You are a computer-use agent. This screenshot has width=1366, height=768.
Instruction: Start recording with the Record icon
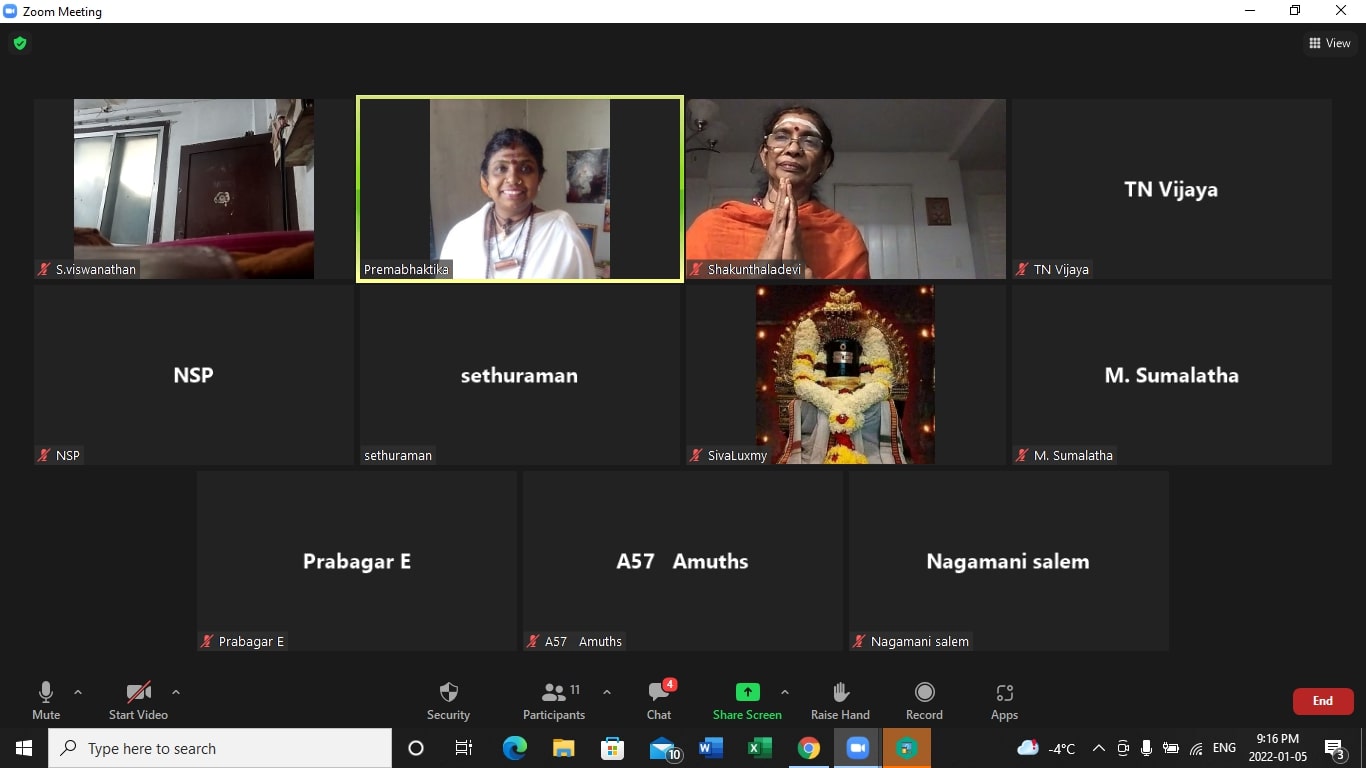[x=924, y=693]
